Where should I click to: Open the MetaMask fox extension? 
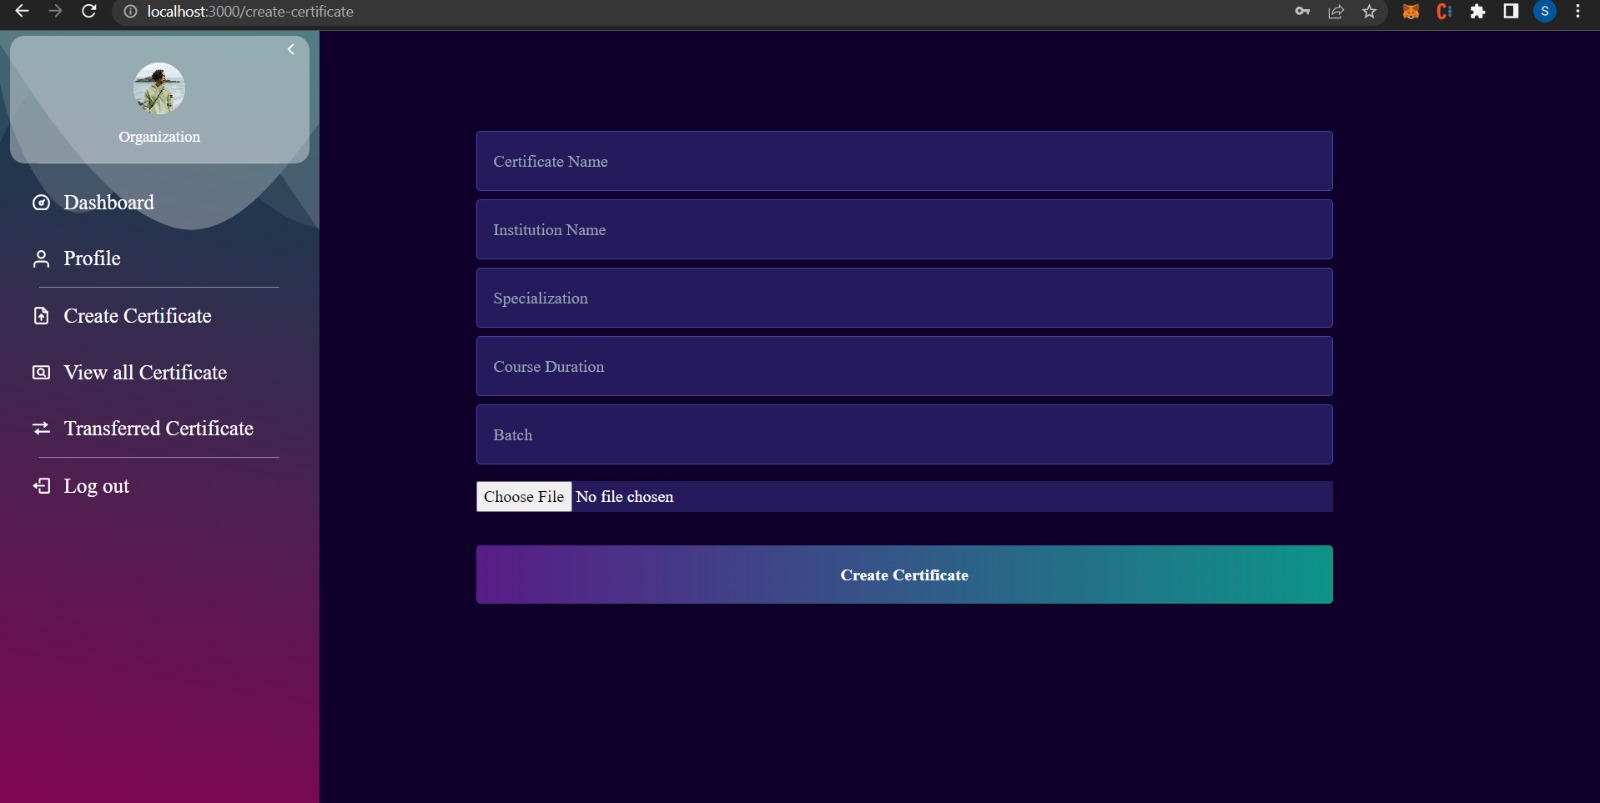1411,12
